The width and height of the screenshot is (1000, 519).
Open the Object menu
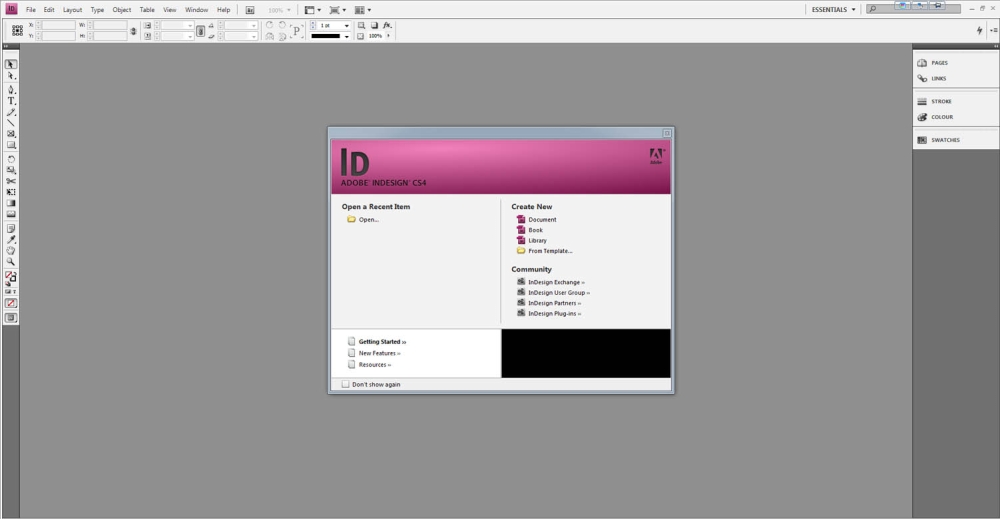click(x=122, y=10)
